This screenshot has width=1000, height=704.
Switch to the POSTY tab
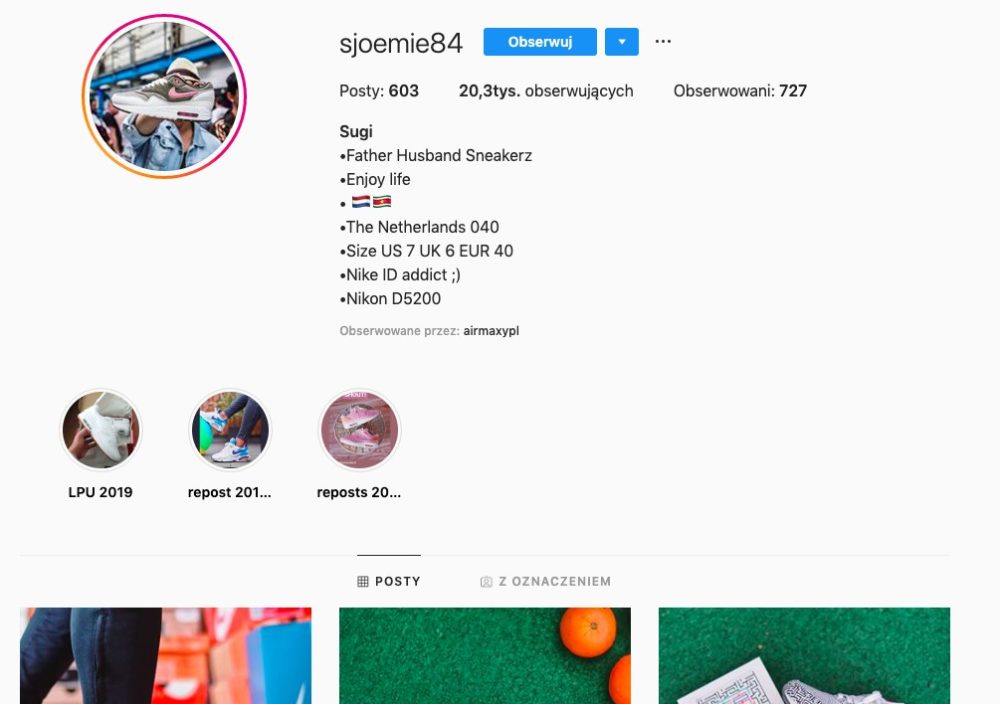click(x=388, y=581)
